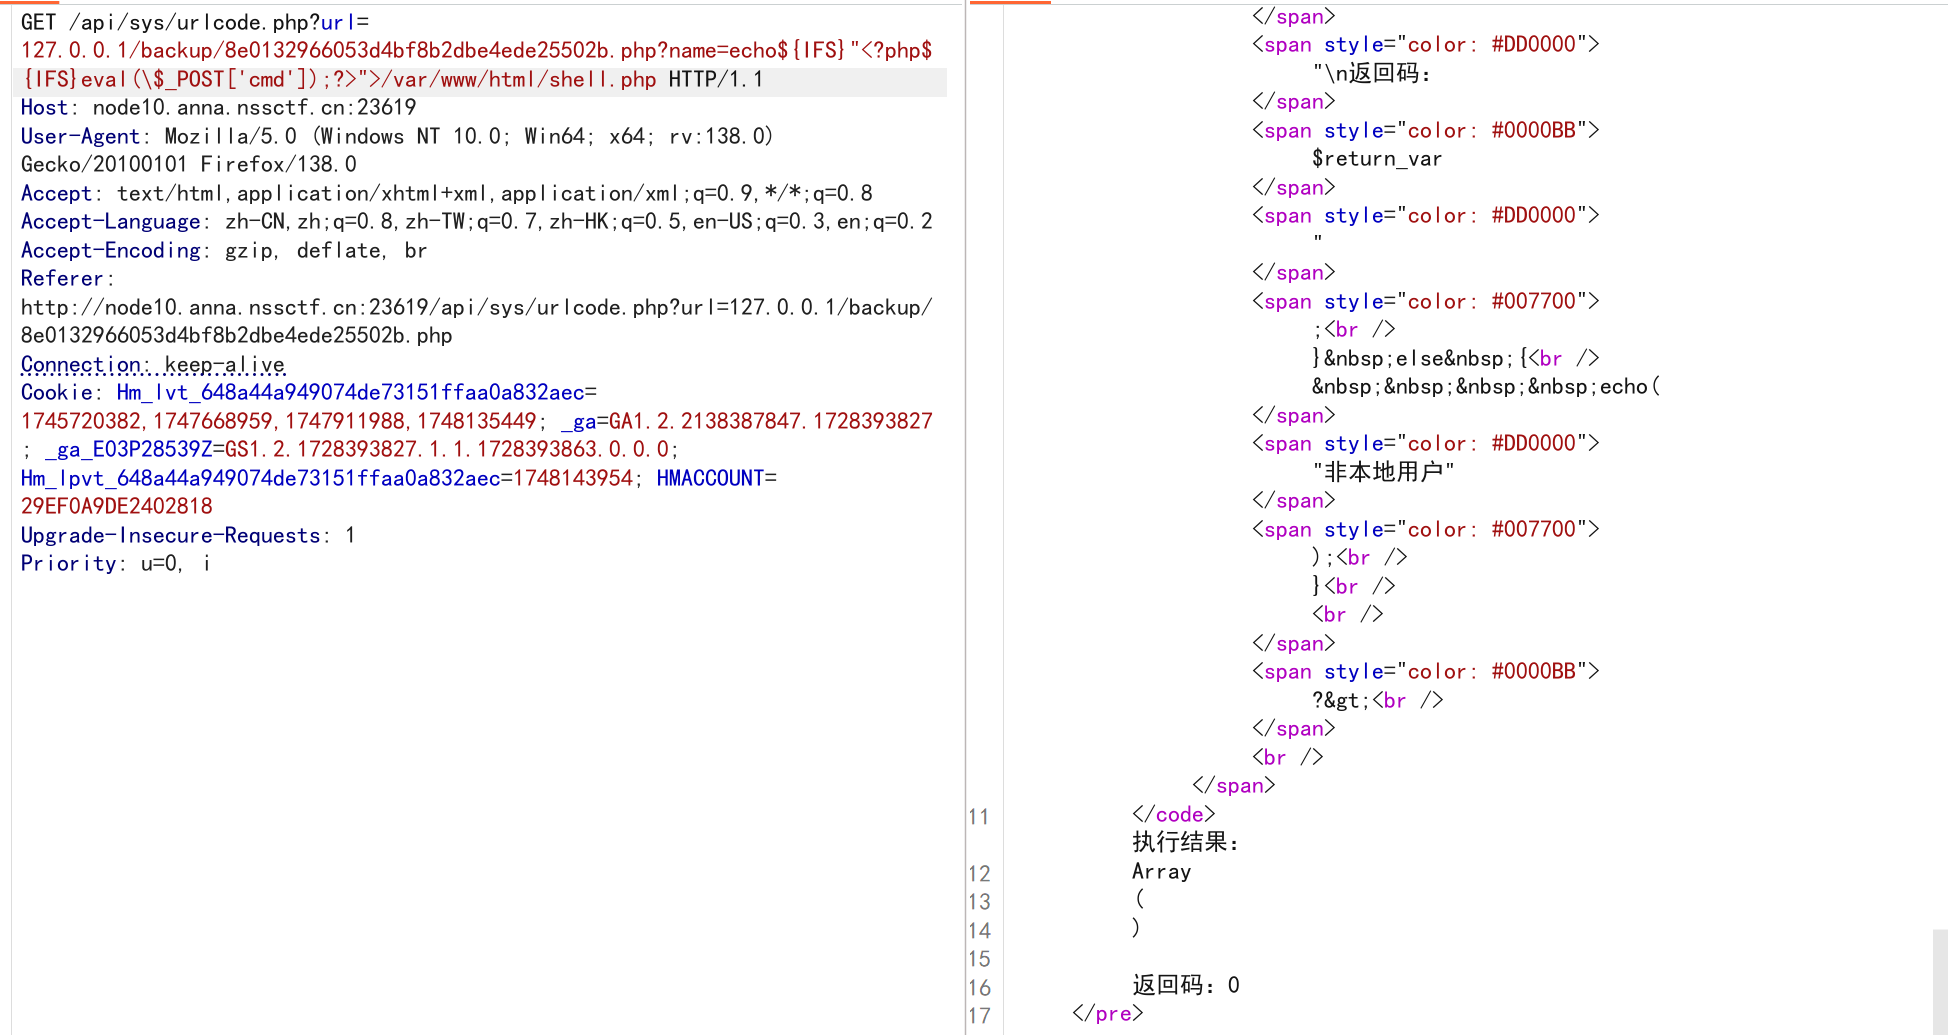
Task: Click the vertical divider between the two panes
Action: coord(964,500)
